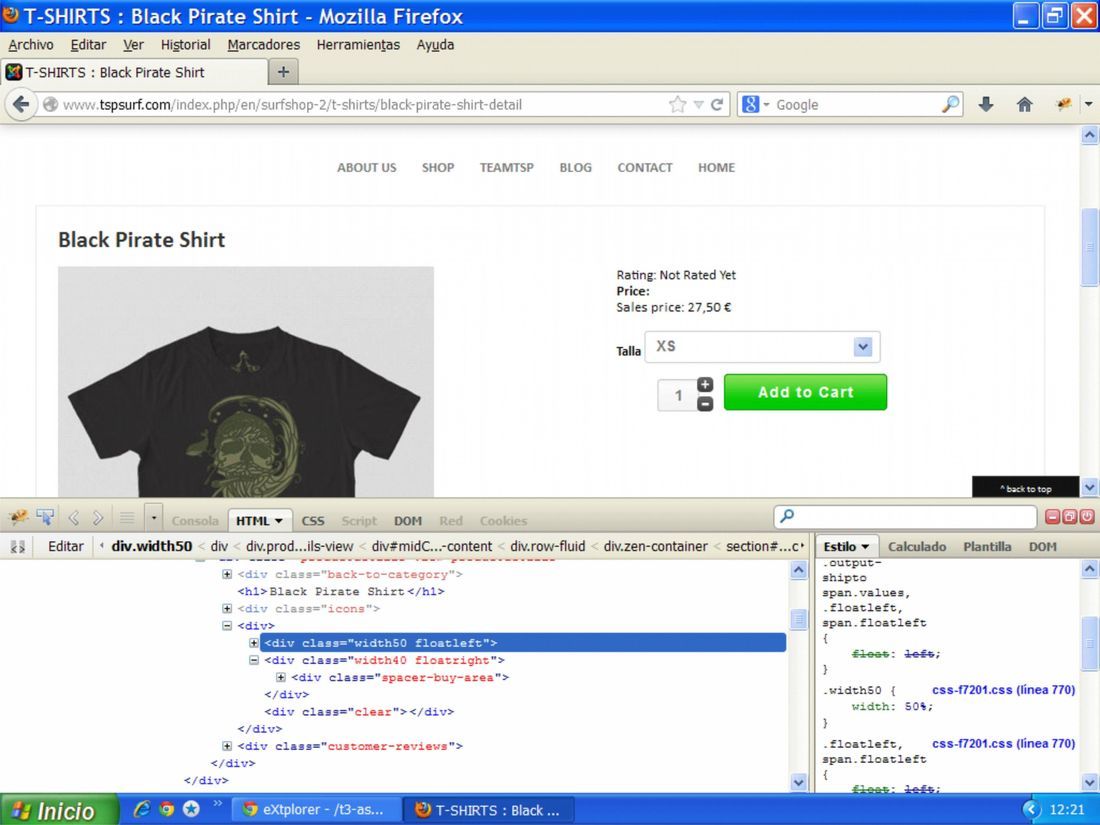Switch to Firebug DOM panel tab

(x=408, y=521)
